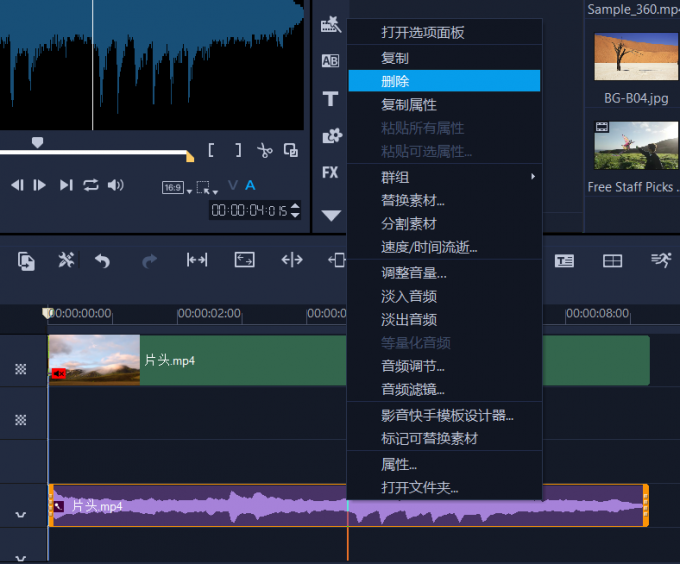This screenshot has height=564, width=680.
Task: Open the split screen template creator
Action: click(612, 261)
